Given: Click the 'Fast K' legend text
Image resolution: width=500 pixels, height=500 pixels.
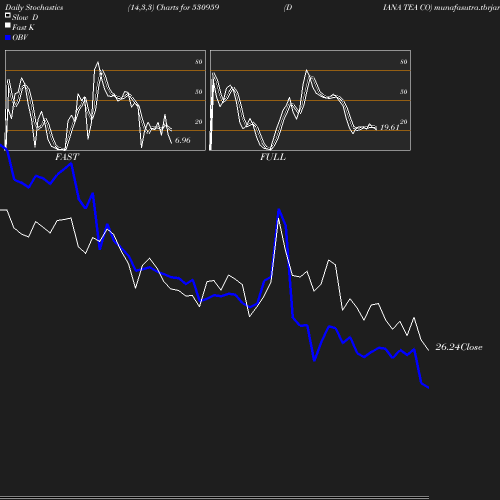Looking at the screenshot, I should click(x=23, y=27).
